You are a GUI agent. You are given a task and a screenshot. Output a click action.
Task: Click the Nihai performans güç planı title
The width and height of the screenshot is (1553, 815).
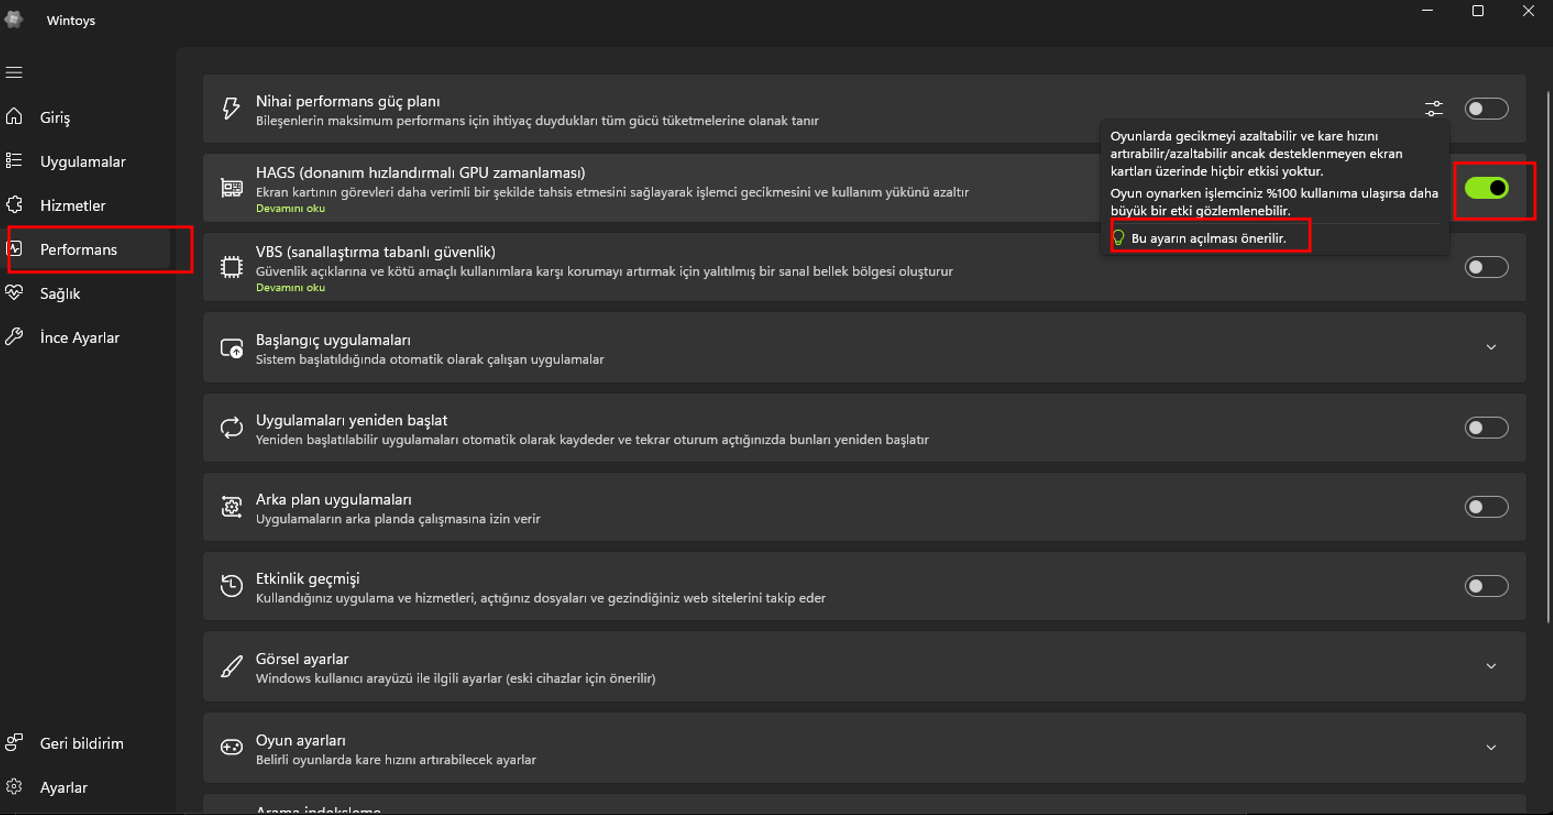pos(348,101)
